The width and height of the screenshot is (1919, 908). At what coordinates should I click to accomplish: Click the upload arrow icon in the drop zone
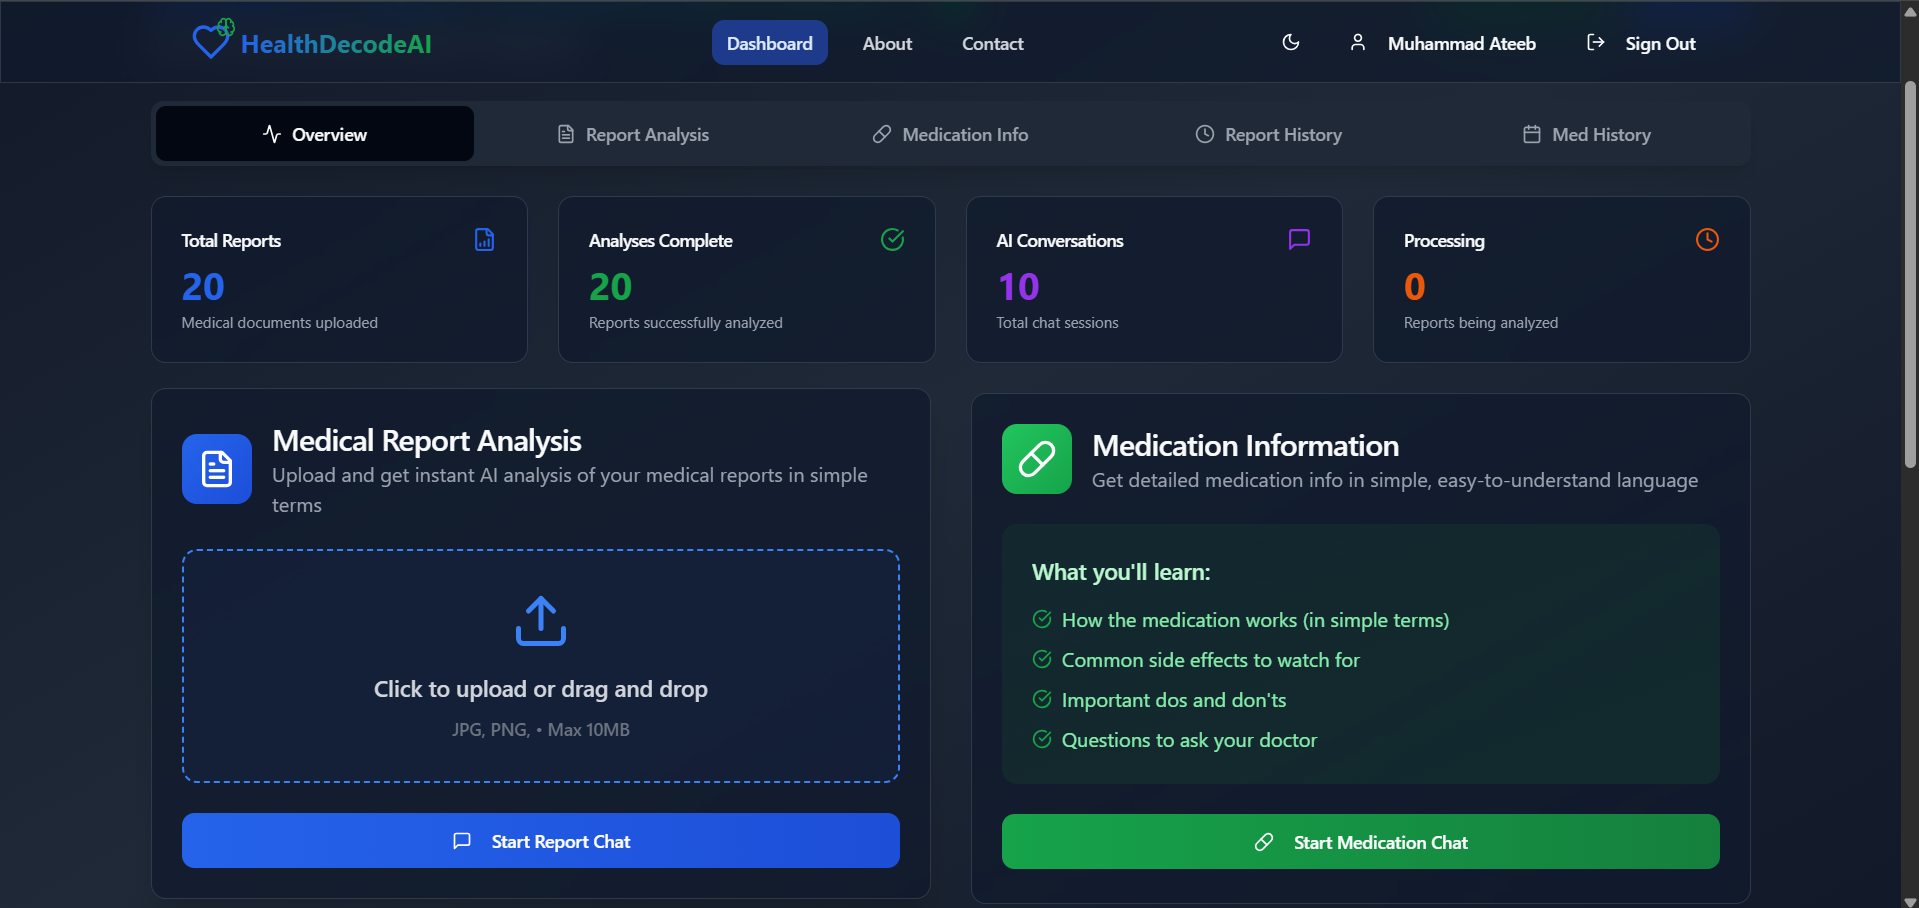tap(539, 620)
